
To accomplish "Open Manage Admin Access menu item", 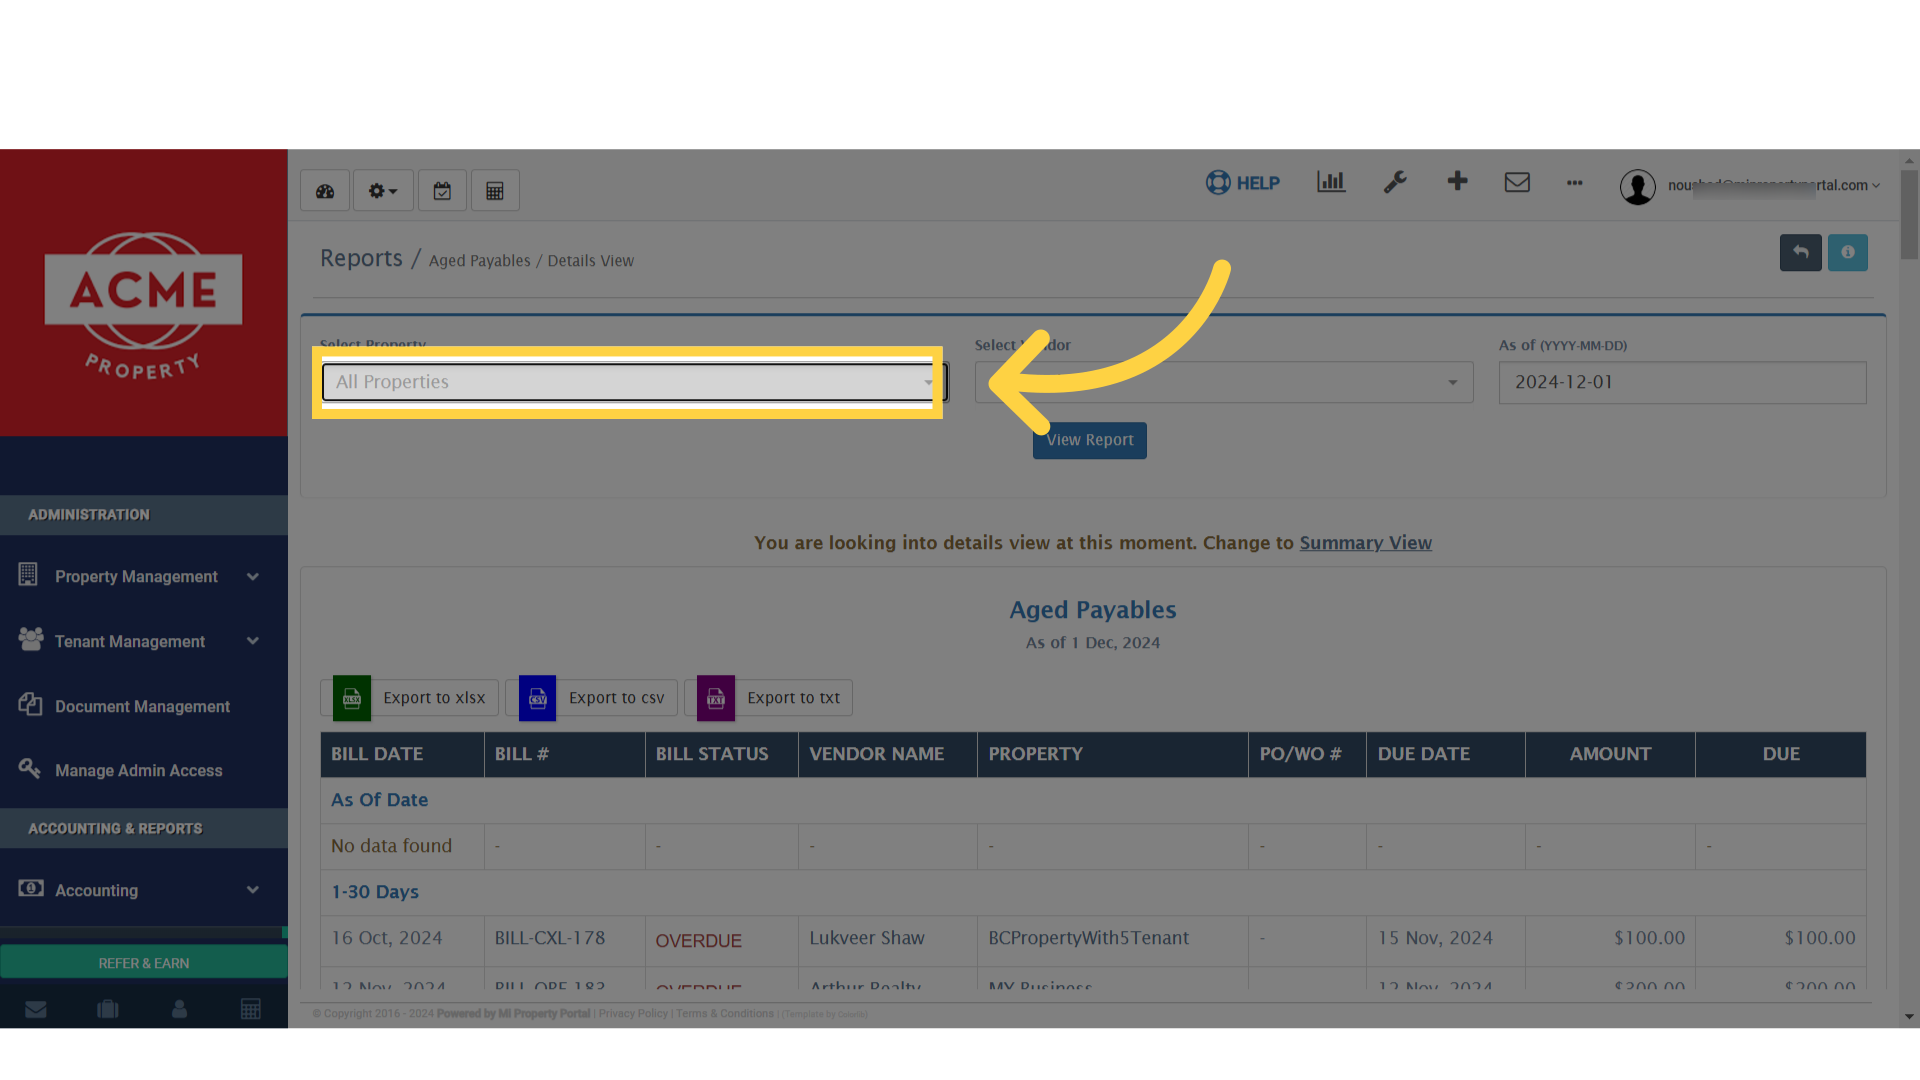I will pyautogui.click(x=140, y=770).
